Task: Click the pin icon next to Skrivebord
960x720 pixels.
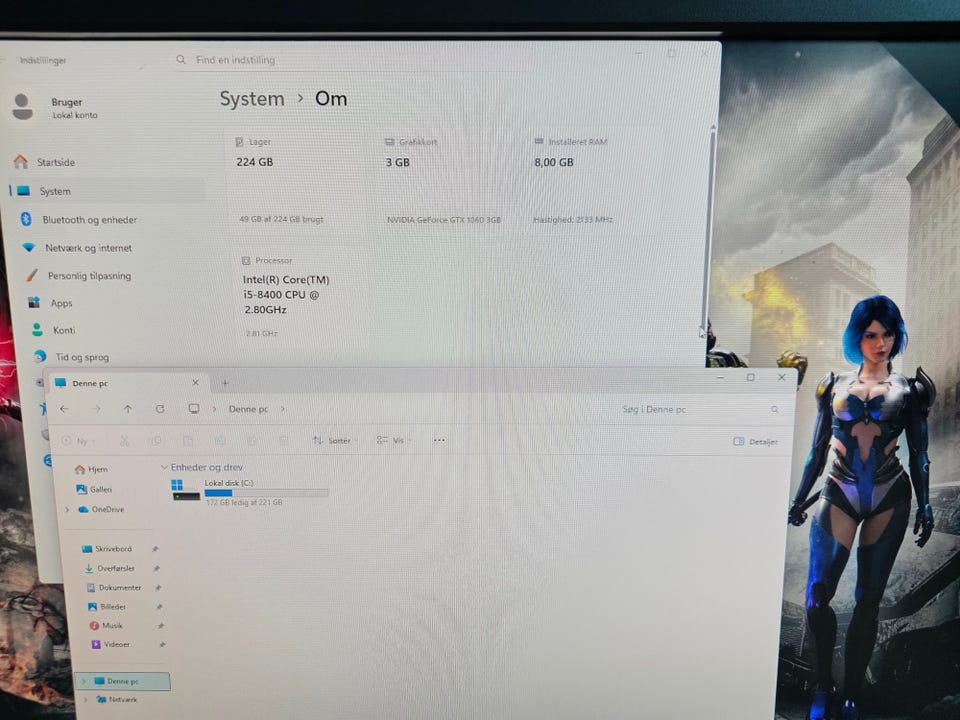Action: [155, 549]
